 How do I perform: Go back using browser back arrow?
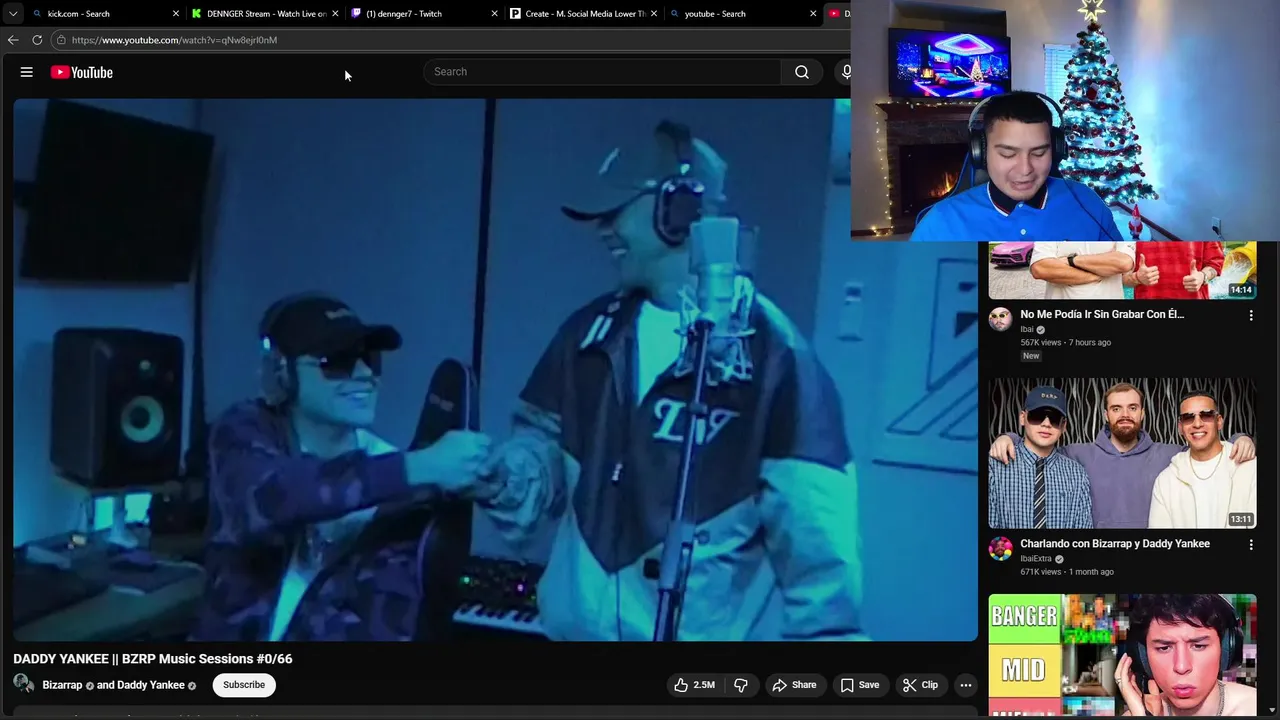pos(13,40)
